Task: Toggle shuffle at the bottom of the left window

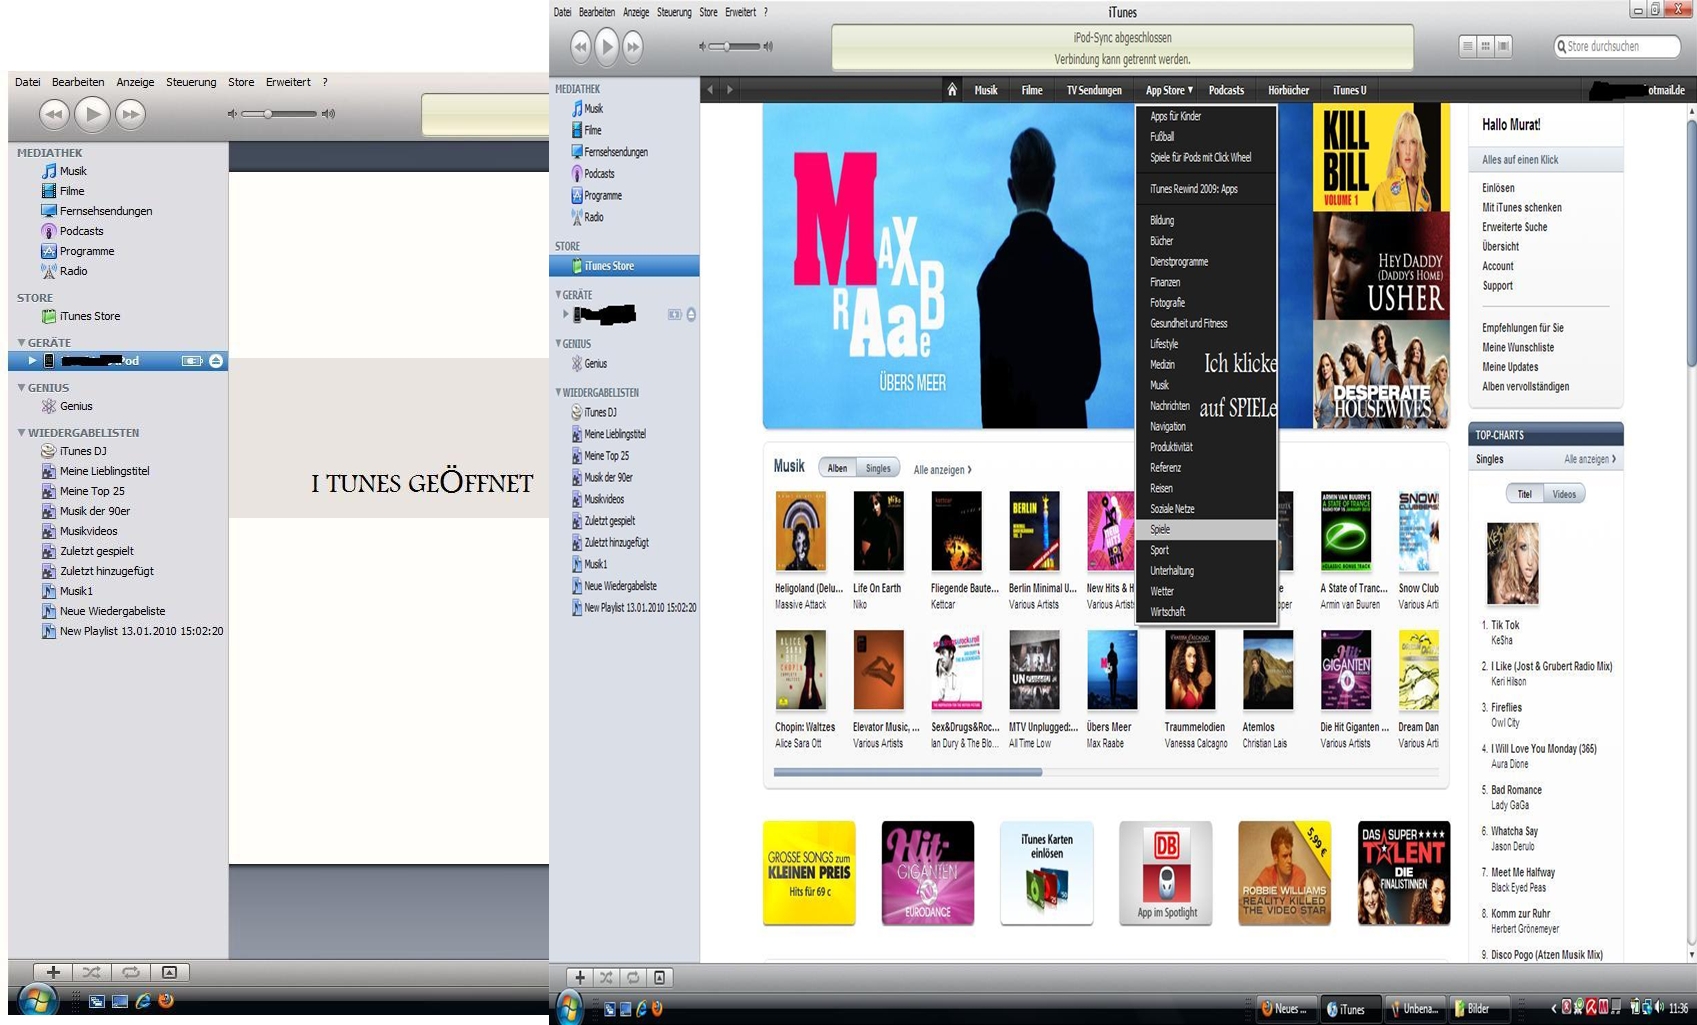Action: [x=91, y=972]
